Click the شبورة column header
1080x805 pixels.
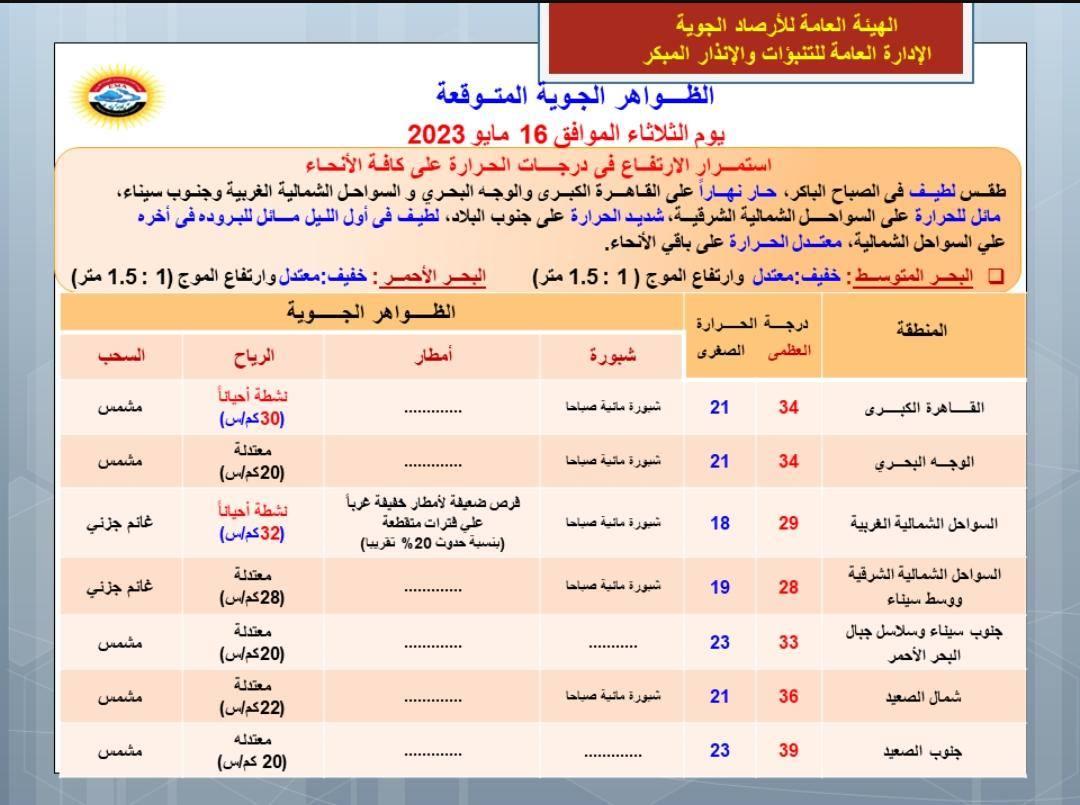[x=611, y=355]
